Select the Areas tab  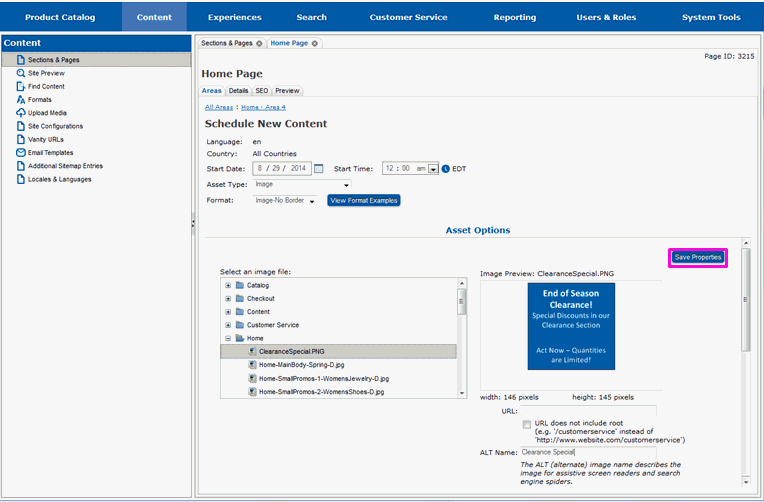click(x=212, y=91)
